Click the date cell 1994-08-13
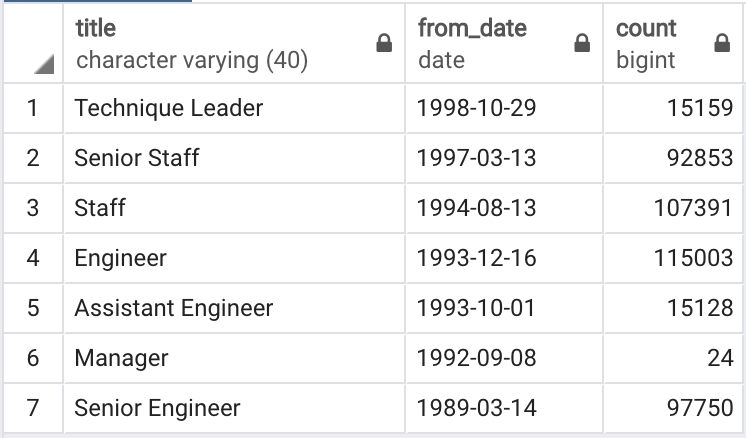 [477, 208]
